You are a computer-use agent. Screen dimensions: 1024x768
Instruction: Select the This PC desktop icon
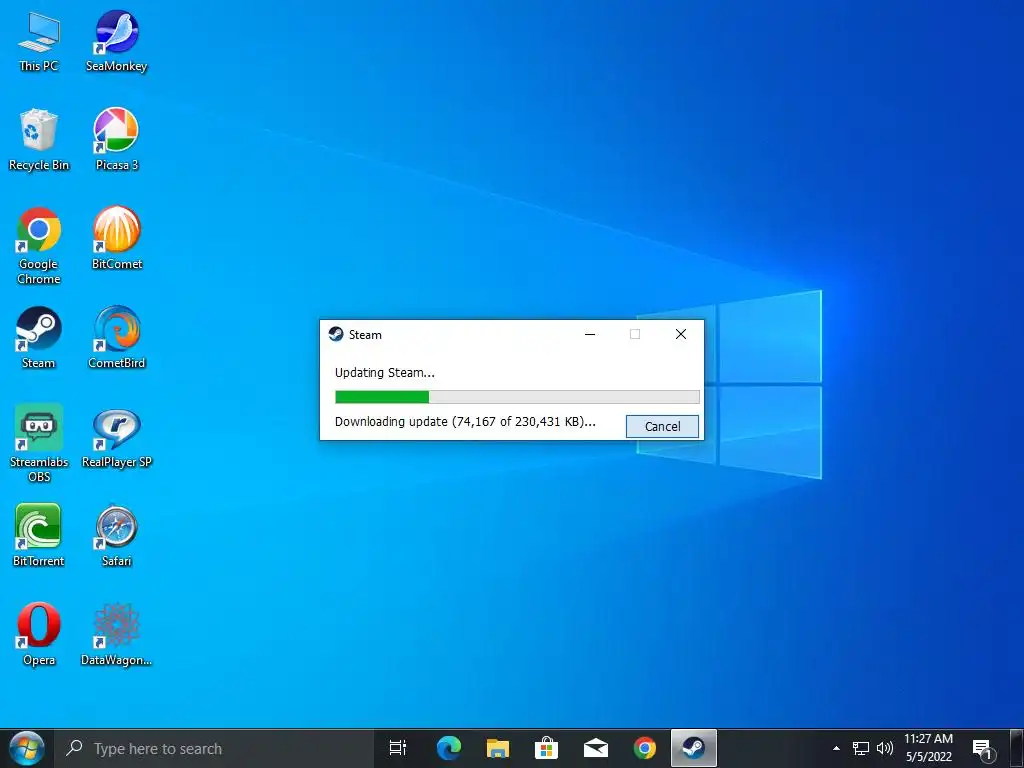pos(39,42)
